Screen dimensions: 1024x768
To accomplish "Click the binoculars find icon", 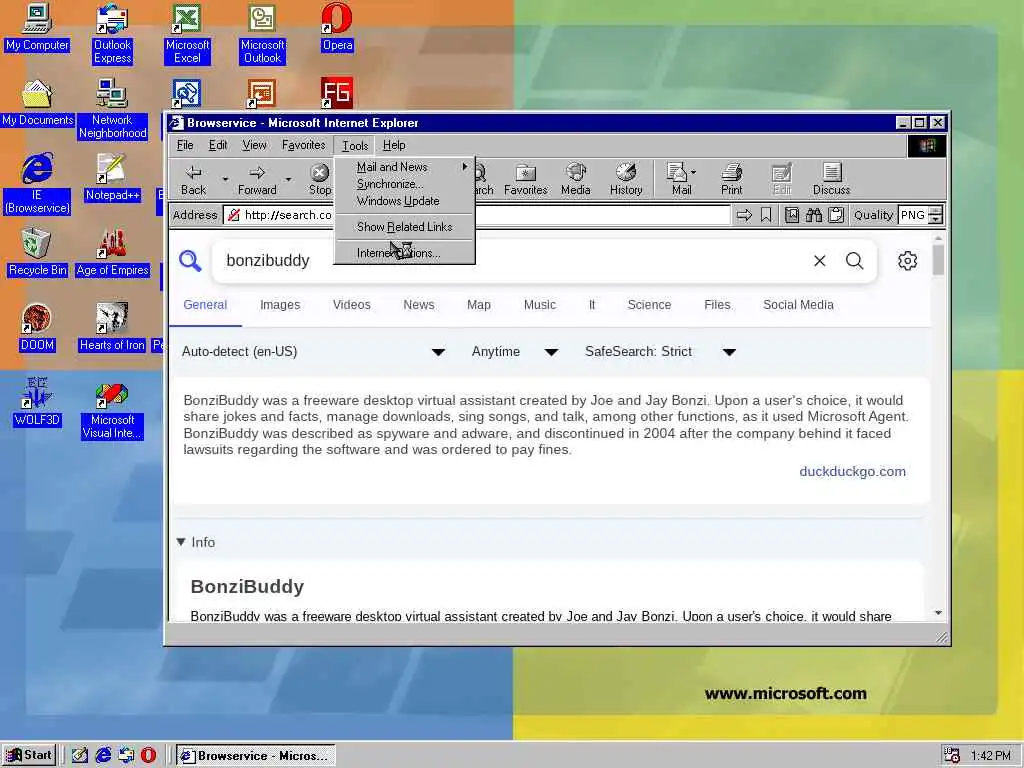I will [814, 215].
